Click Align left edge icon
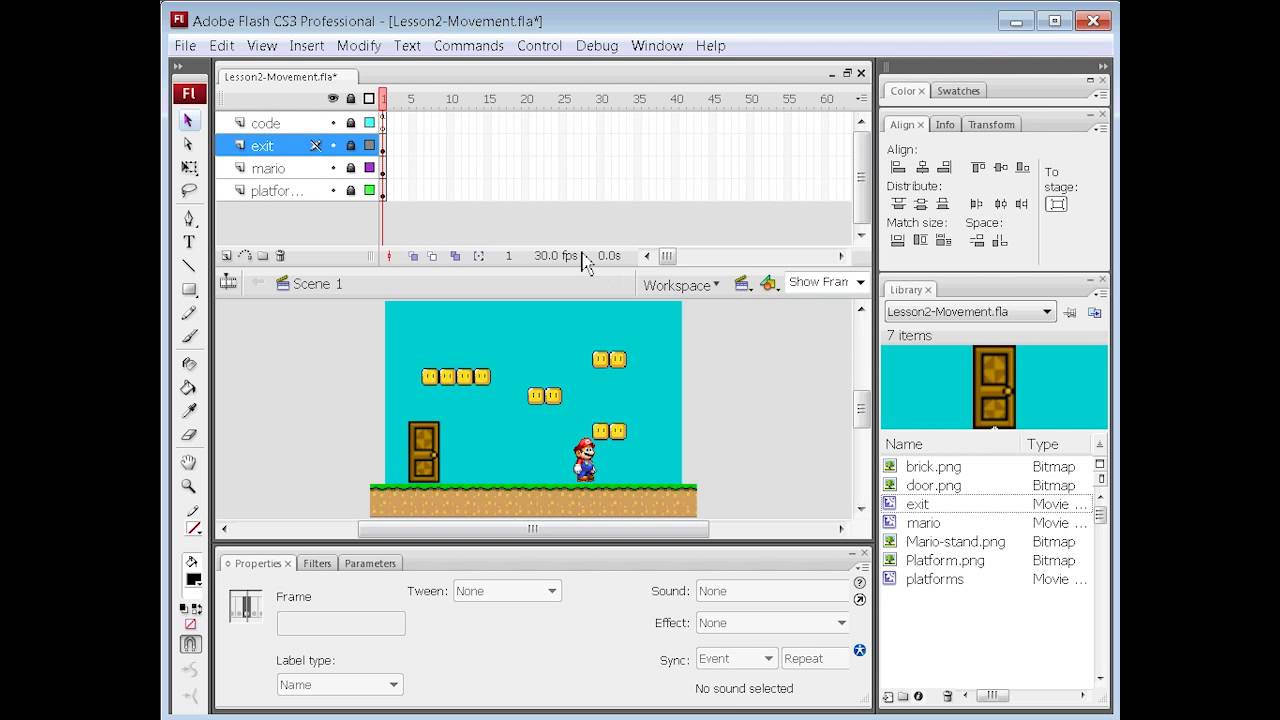1280x720 pixels. [898, 167]
